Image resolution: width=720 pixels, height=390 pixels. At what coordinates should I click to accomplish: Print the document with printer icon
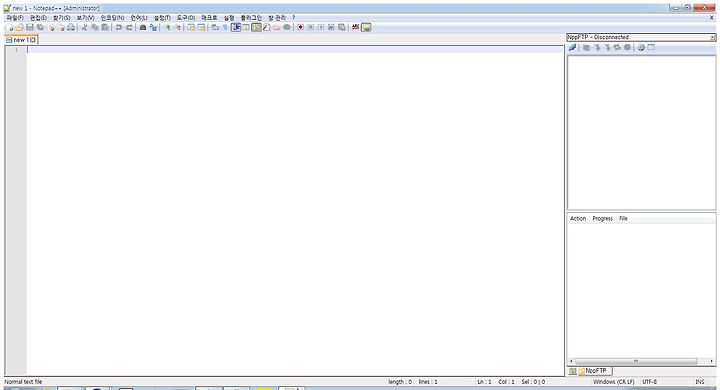pos(71,28)
